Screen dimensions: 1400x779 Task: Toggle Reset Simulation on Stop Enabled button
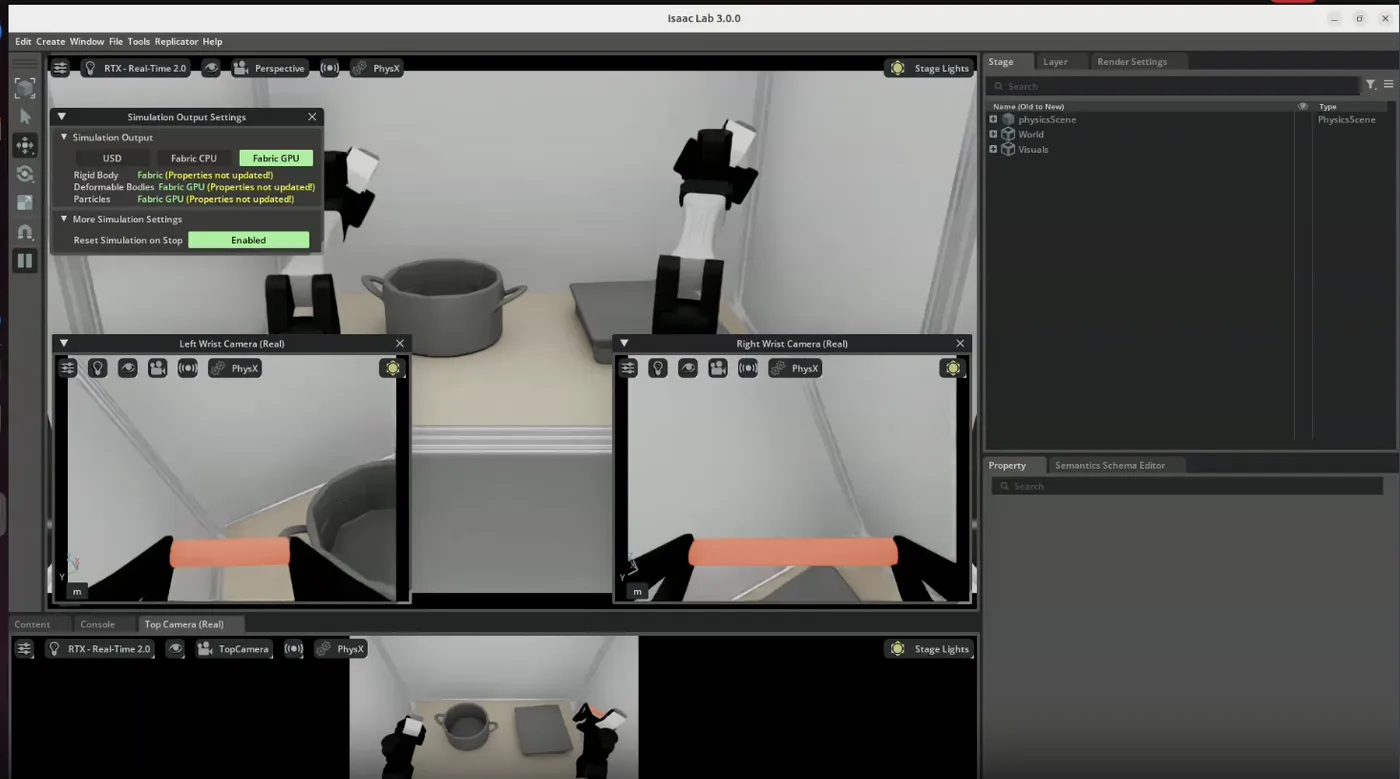(x=249, y=240)
